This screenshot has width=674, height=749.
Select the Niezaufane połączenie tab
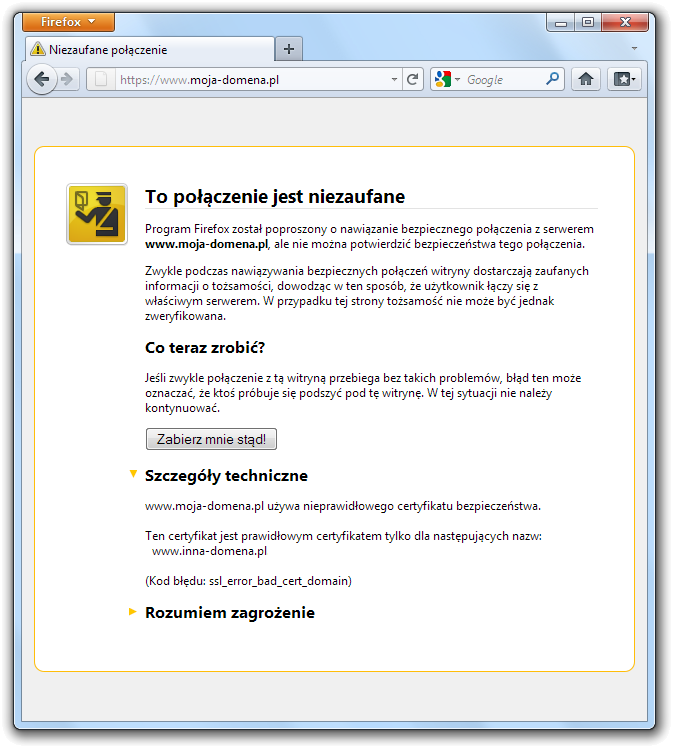tap(150, 49)
